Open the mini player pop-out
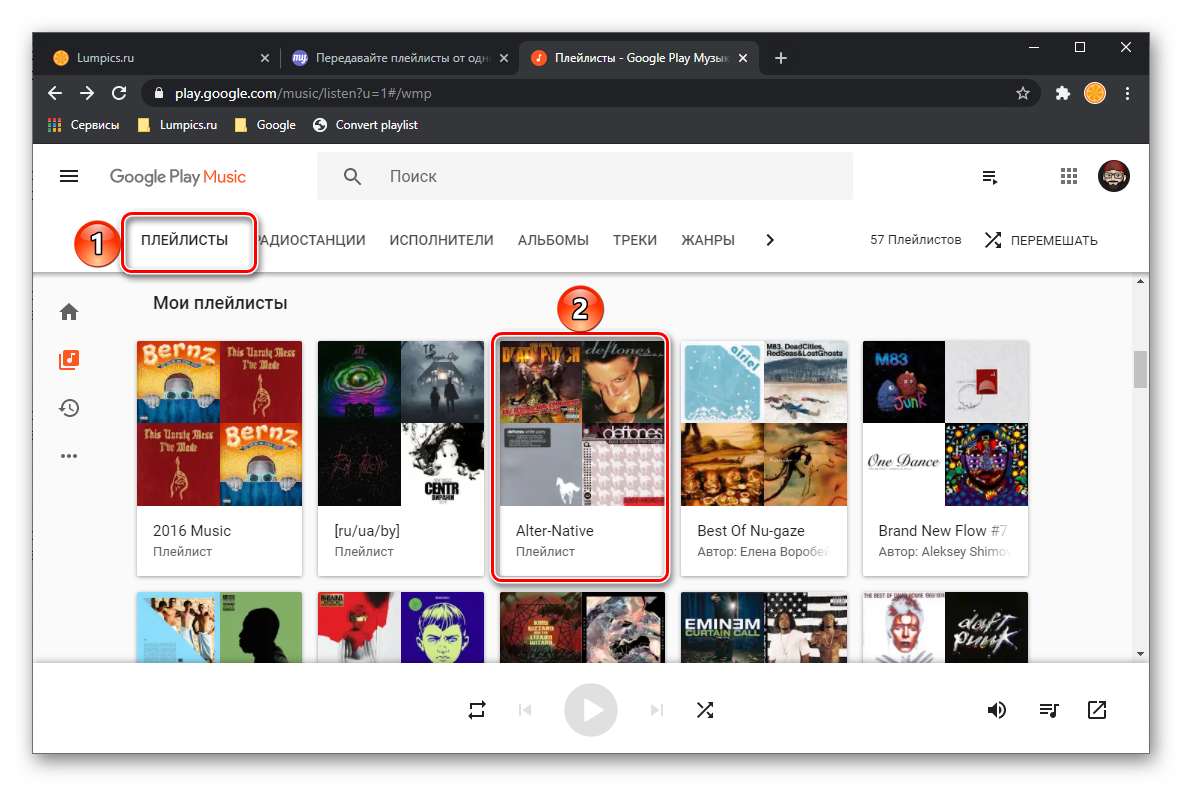This screenshot has height=786, width=1182. (1097, 710)
